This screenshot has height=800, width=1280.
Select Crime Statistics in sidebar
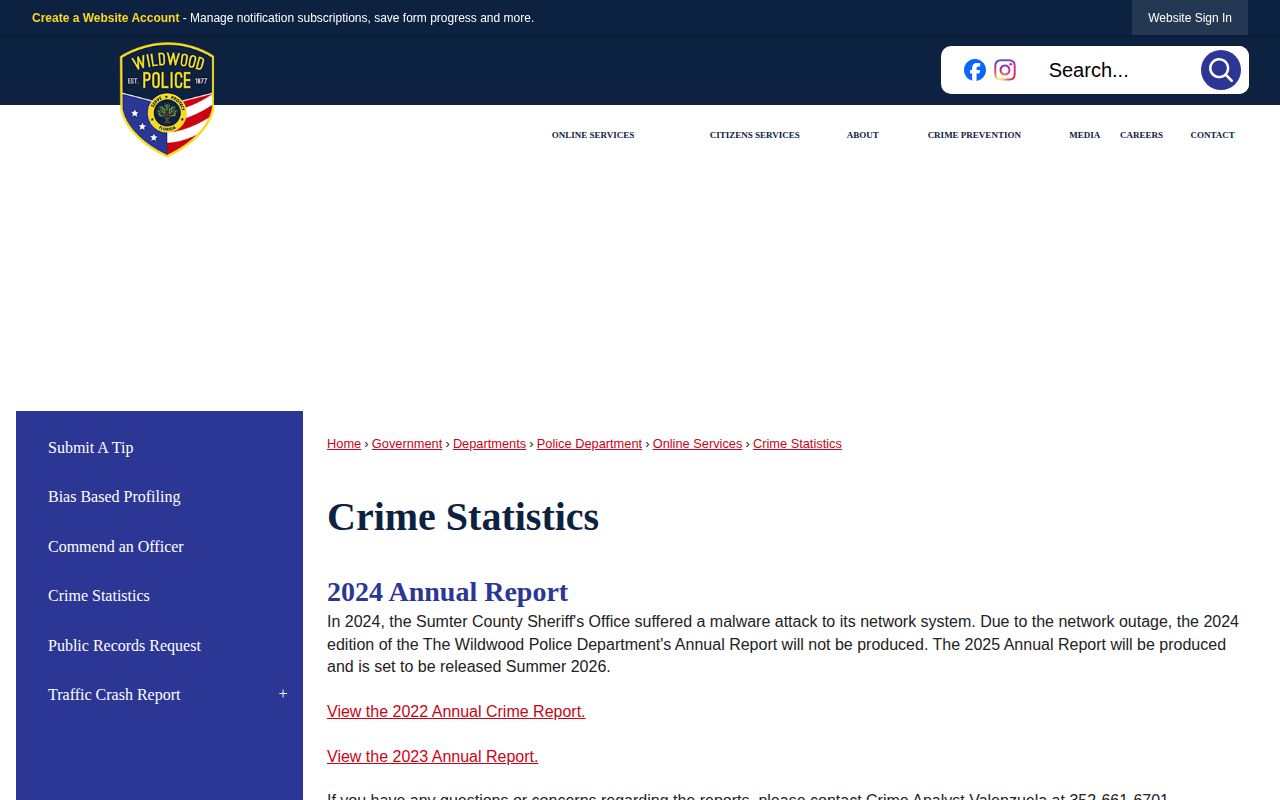pyautogui.click(x=99, y=596)
